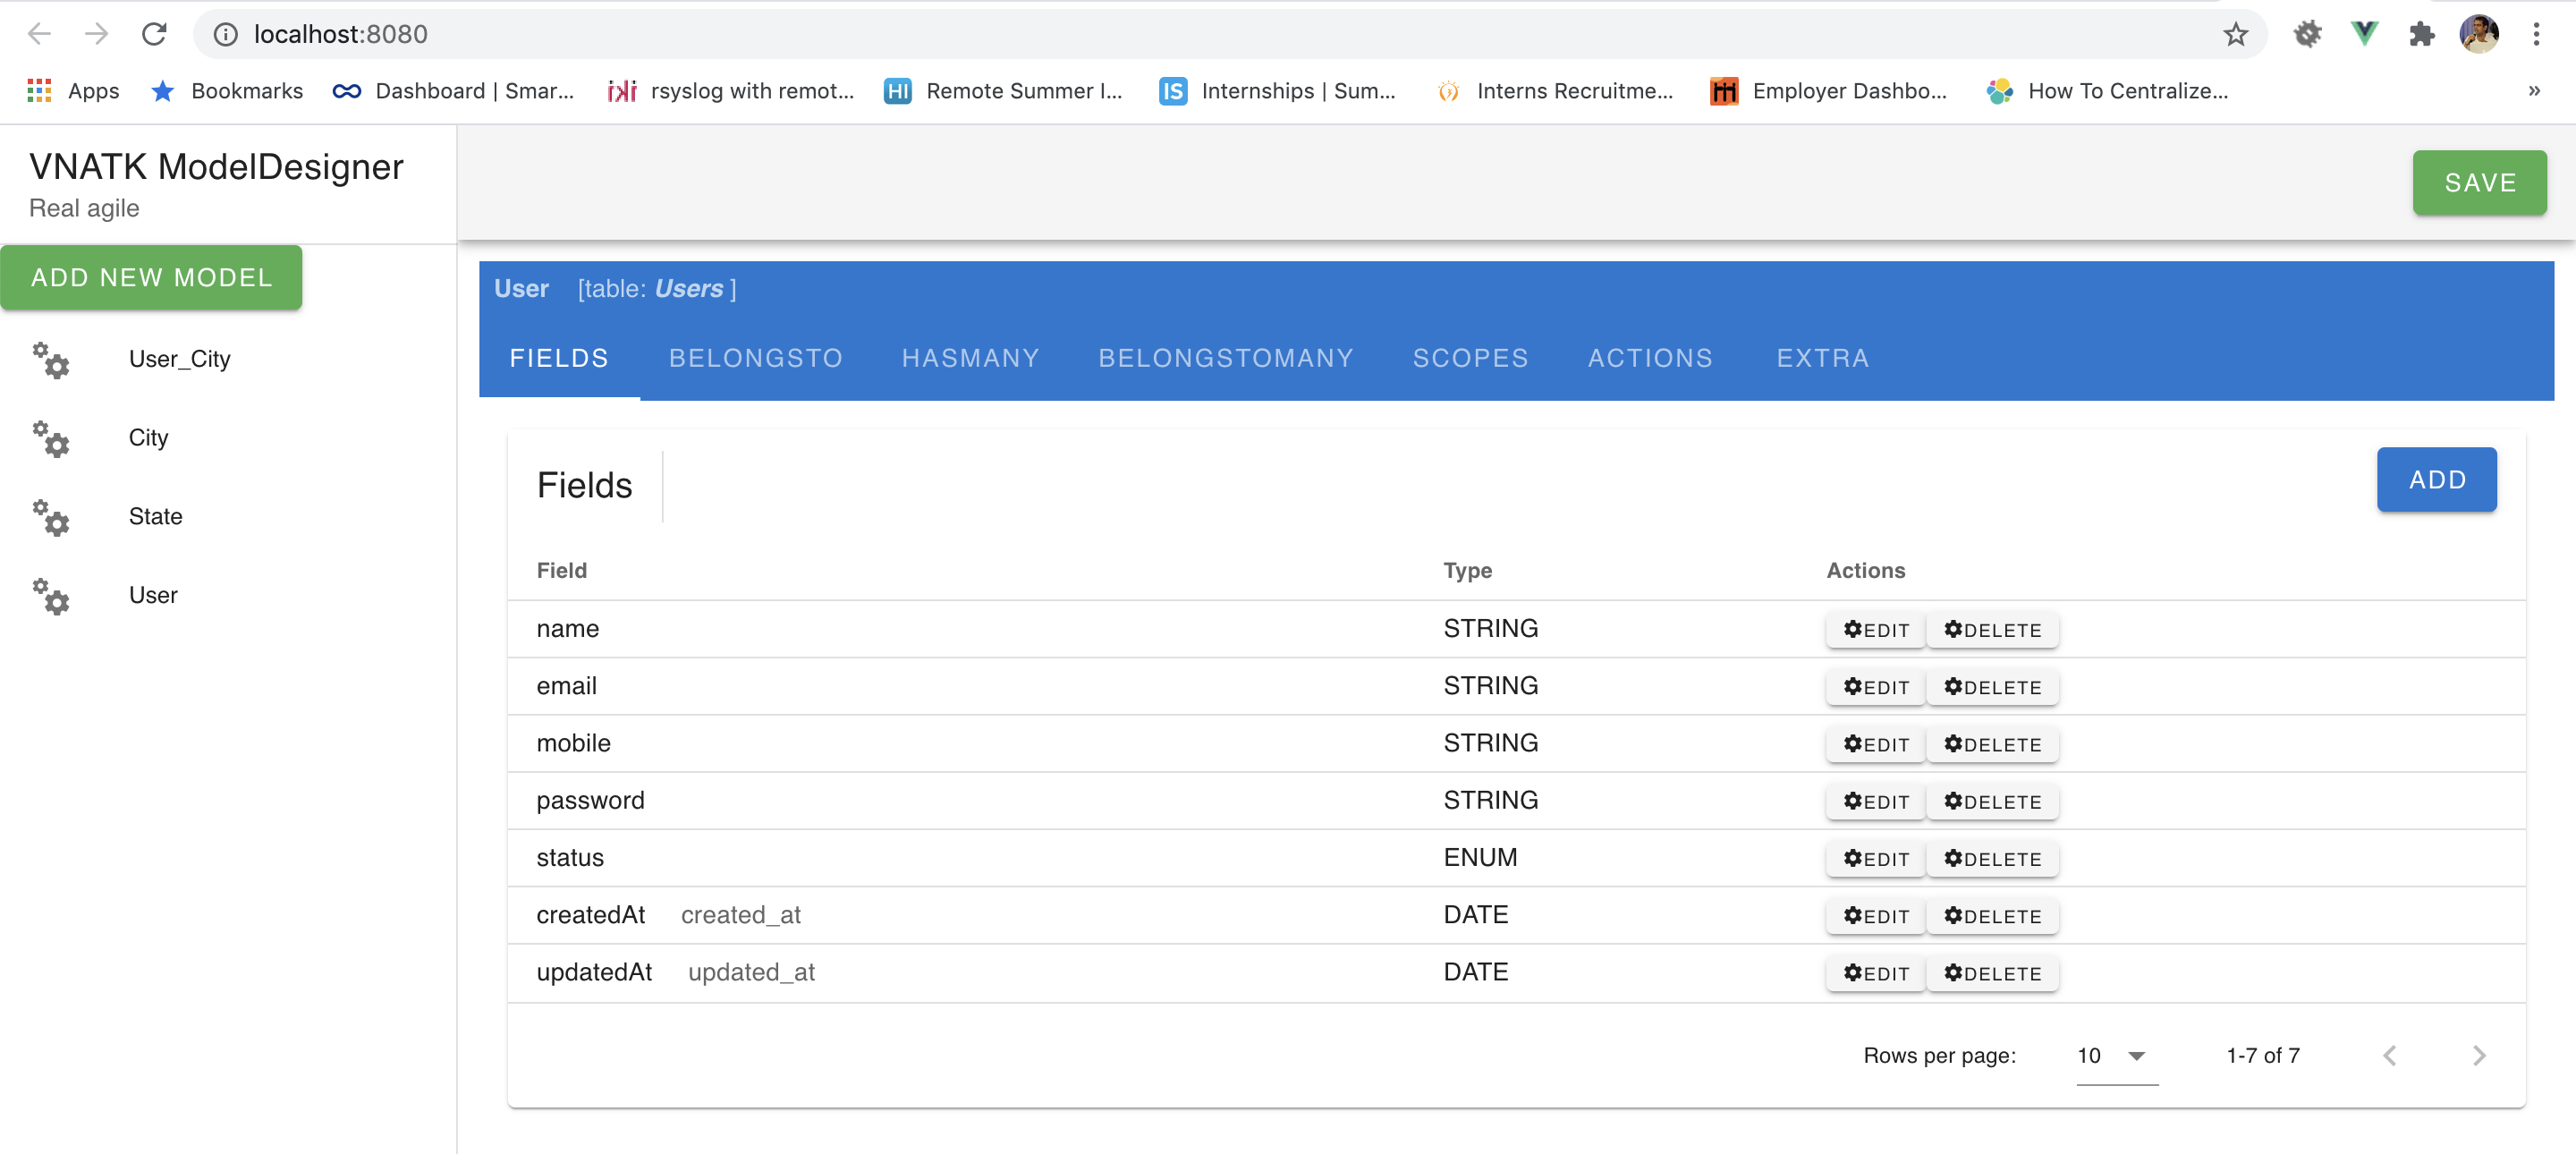2576x1154 pixels.
Task: Reload the page with the refresh icon
Action: click(154, 34)
